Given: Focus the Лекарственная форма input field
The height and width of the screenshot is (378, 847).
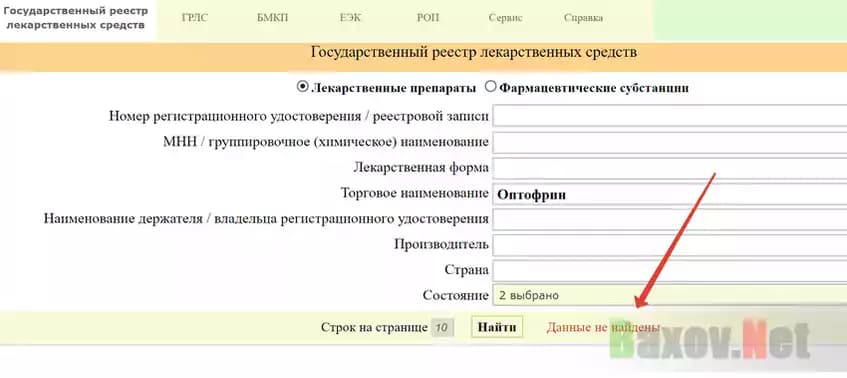Looking at the screenshot, I should point(670,168).
